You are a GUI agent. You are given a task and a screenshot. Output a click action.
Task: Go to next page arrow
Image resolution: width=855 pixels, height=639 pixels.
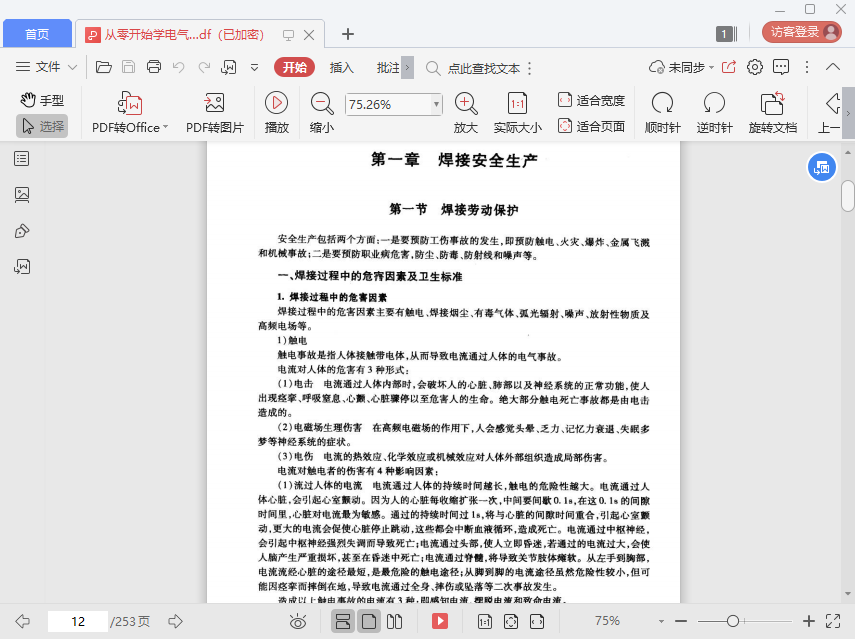click(x=176, y=621)
